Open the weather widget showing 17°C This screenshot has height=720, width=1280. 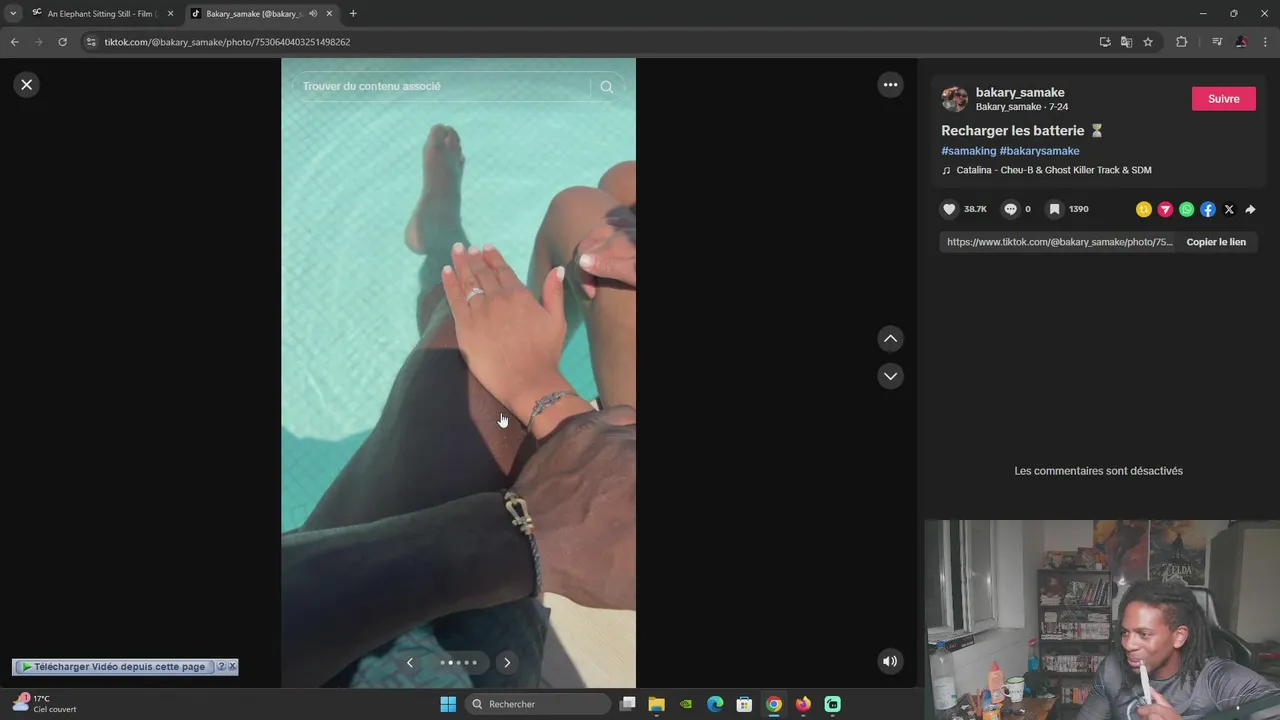point(45,704)
